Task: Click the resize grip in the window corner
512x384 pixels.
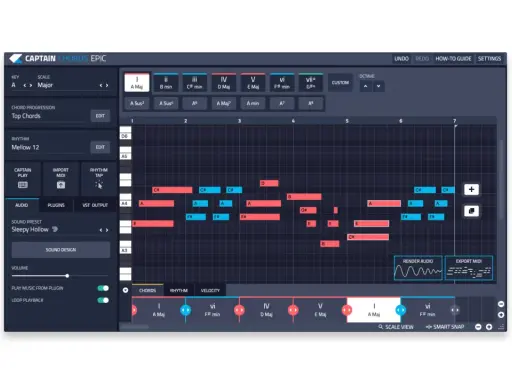Action: point(501,327)
